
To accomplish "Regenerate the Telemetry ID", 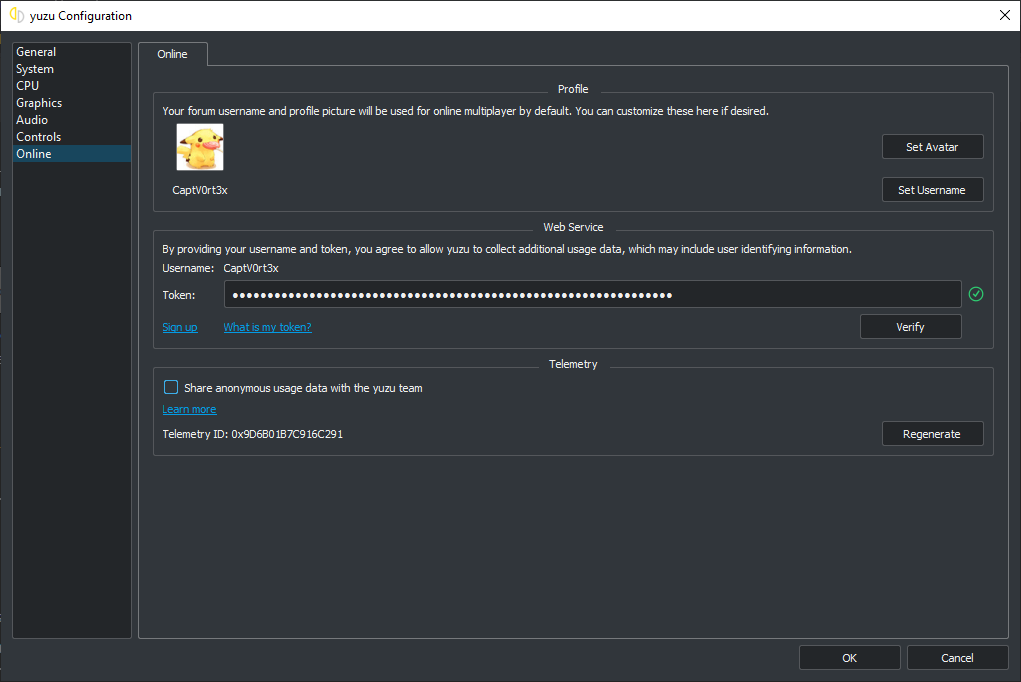I will click(x=932, y=433).
